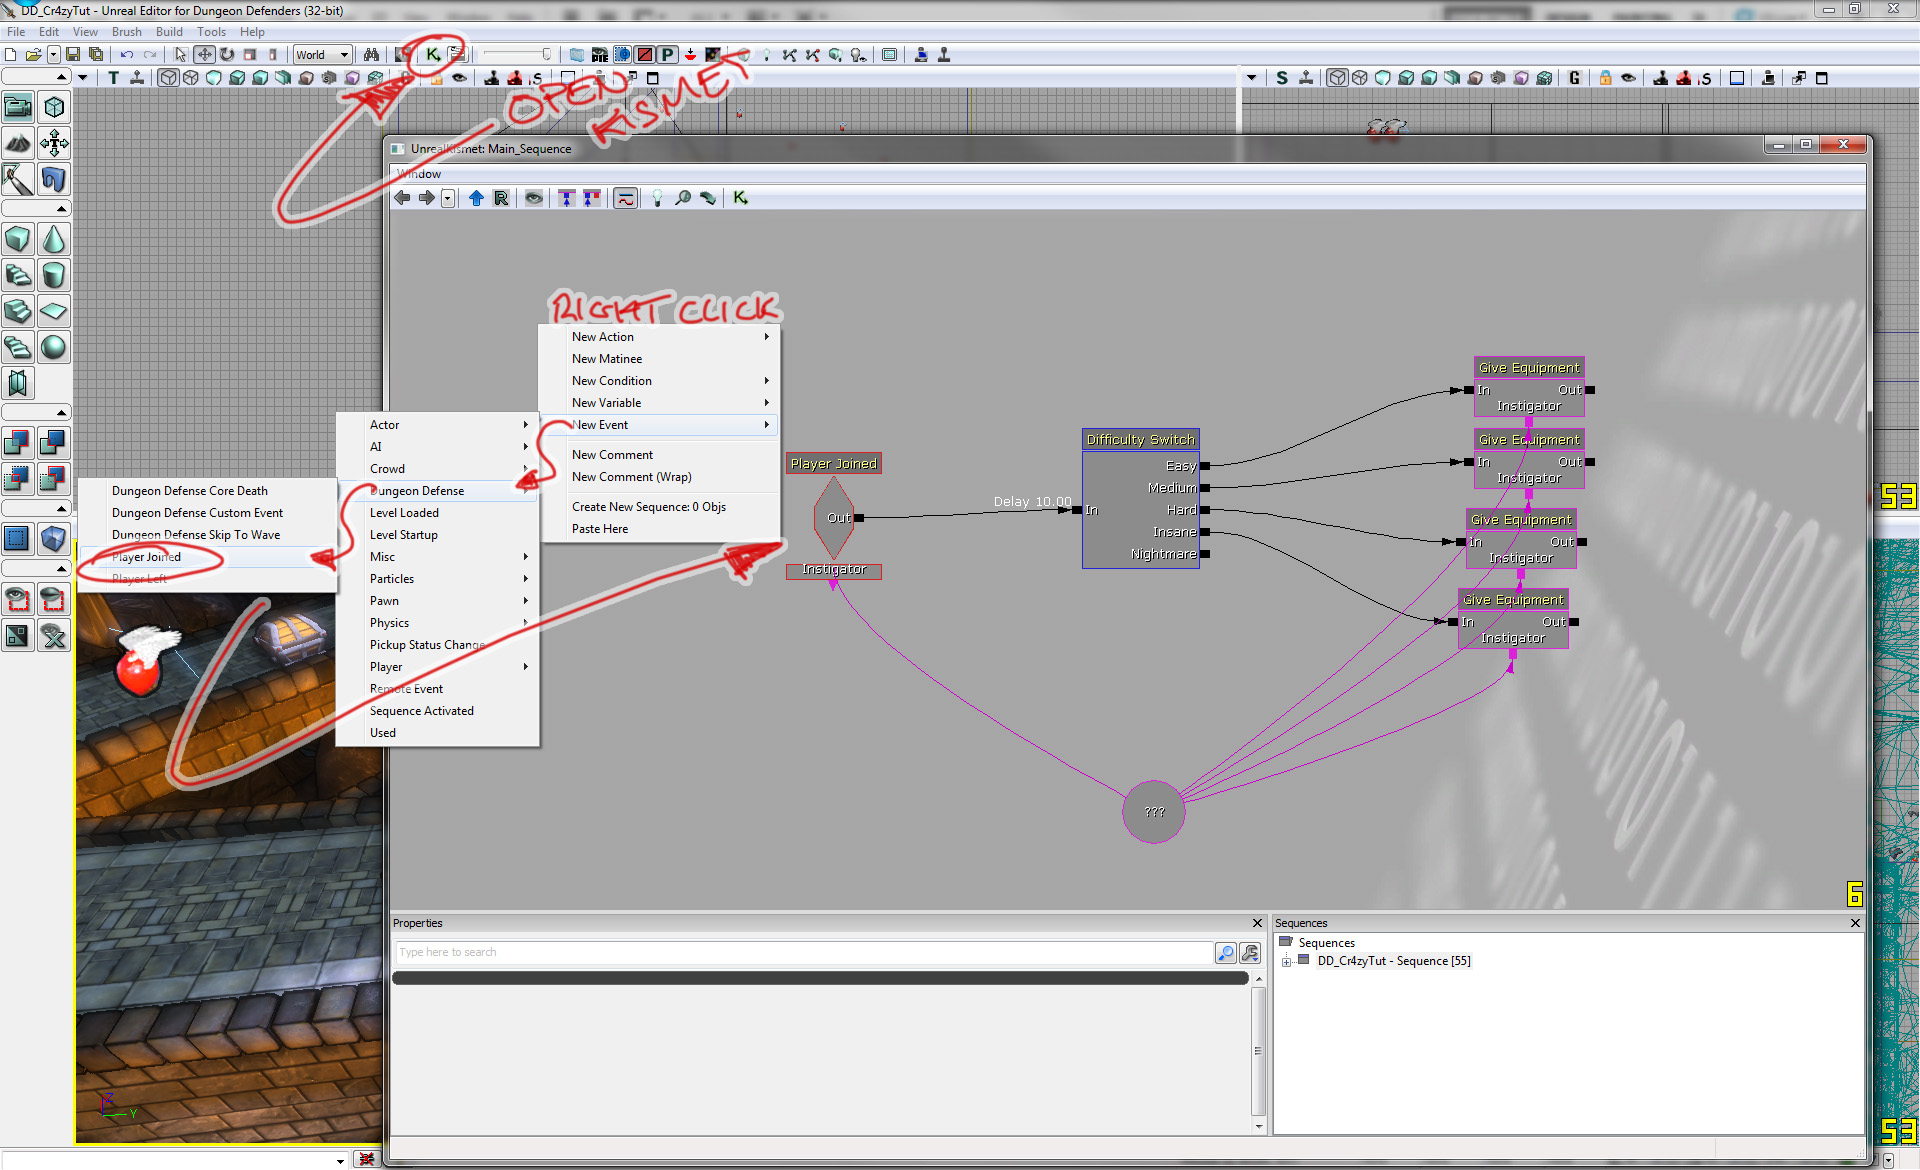
Task: Click Kismet forward navigation arrow
Action: pyautogui.click(x=426, y=198)
